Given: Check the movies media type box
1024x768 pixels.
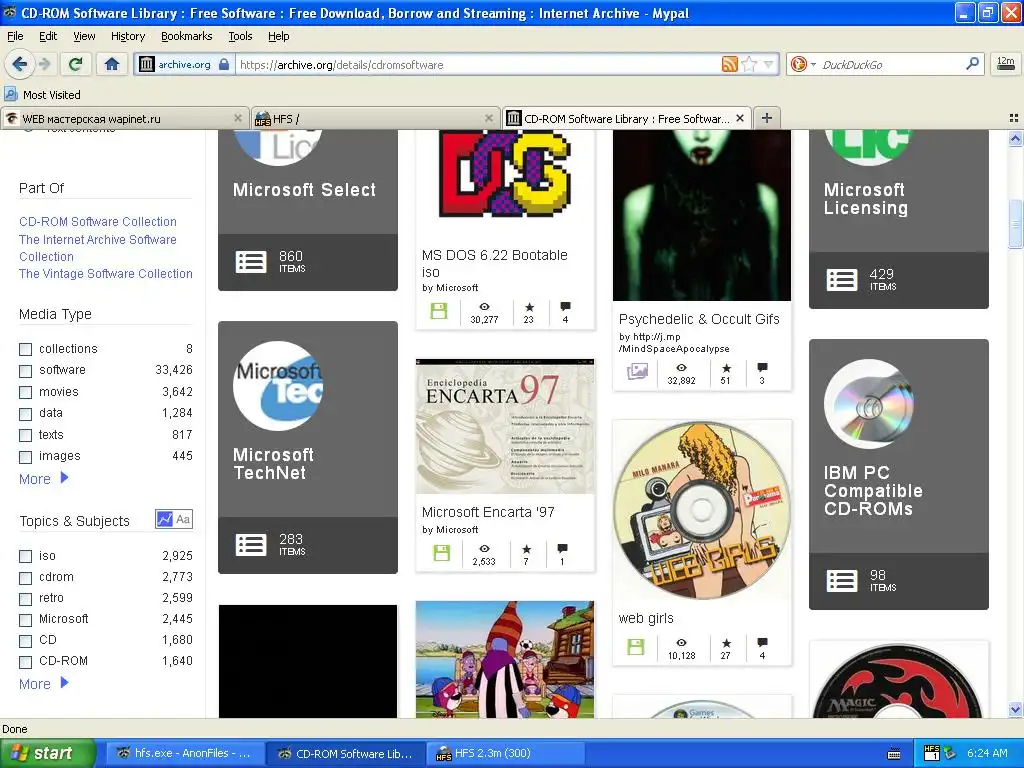Looking at the screenshot, I should (x=25, y=392).
